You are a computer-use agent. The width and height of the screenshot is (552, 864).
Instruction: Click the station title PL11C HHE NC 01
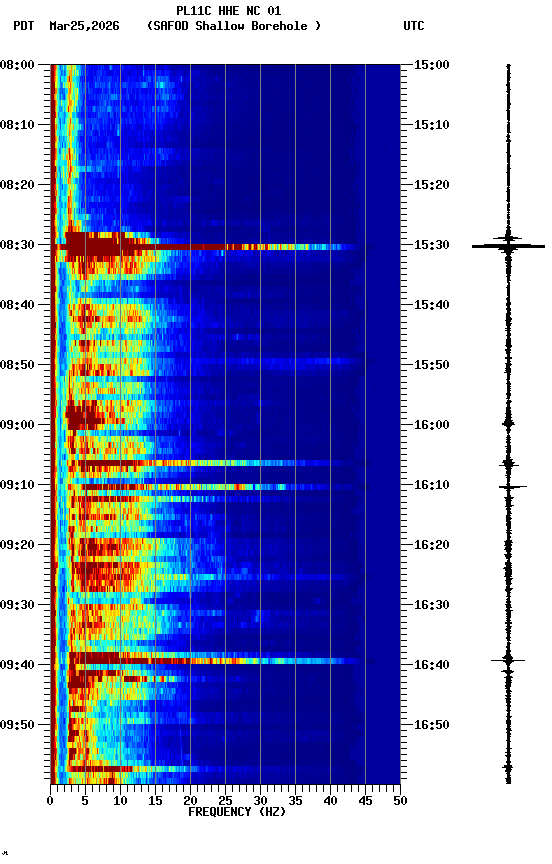[x=229, y=11]
